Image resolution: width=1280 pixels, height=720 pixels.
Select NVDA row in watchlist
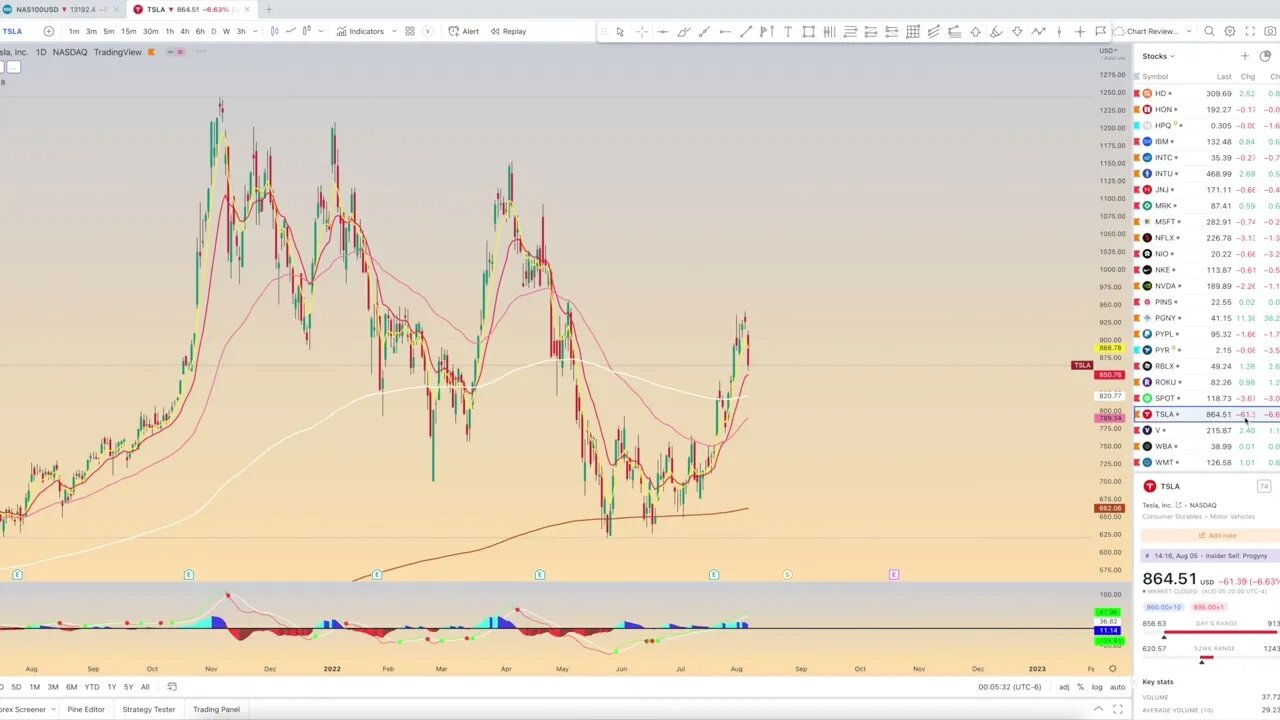coord(1206,286)
